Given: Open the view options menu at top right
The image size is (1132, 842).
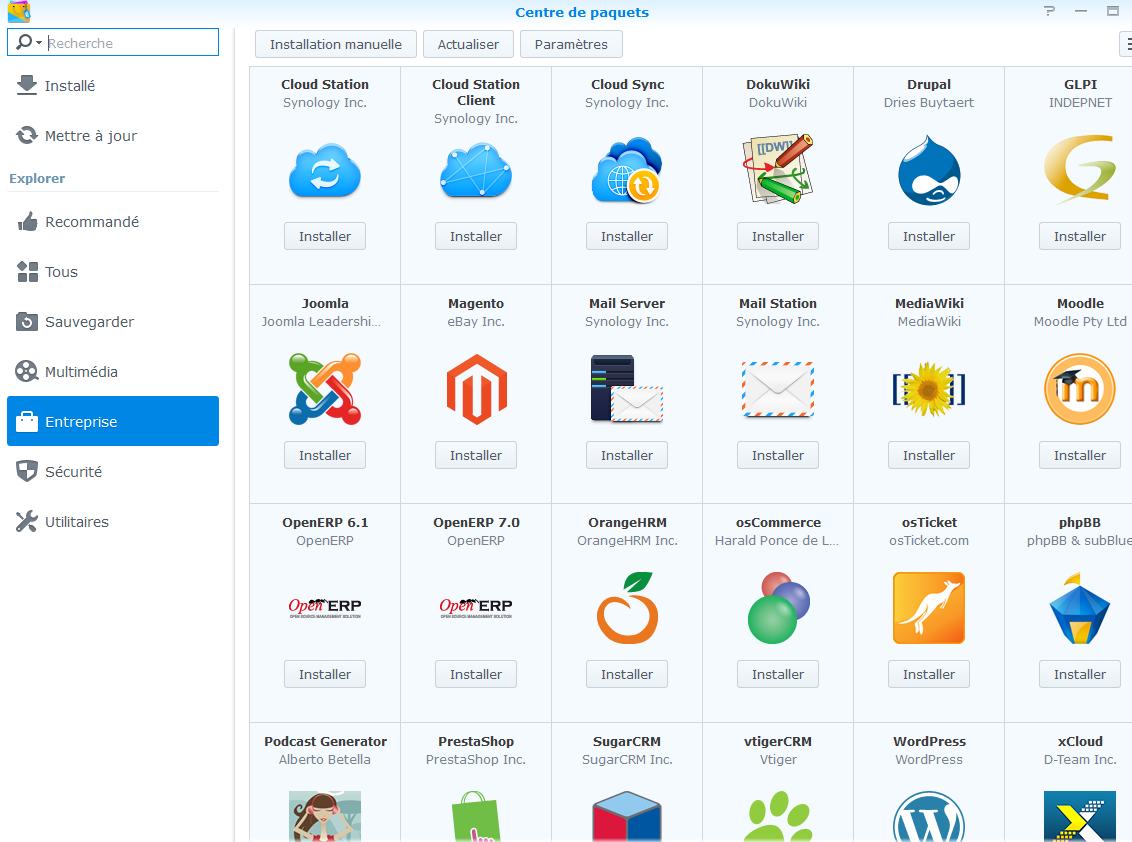Looking at the screenshot, I should click(x=1125, y=44).
